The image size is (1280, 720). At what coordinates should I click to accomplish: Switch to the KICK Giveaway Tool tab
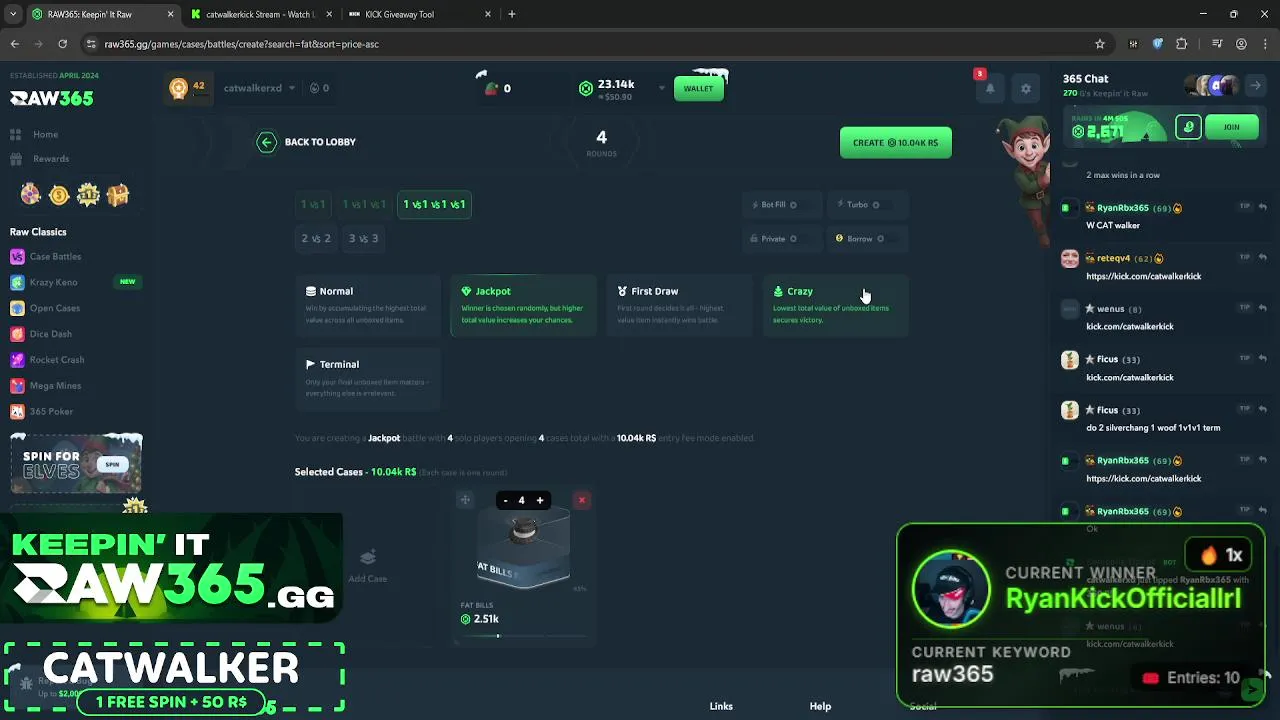click(x=418, y=14)
